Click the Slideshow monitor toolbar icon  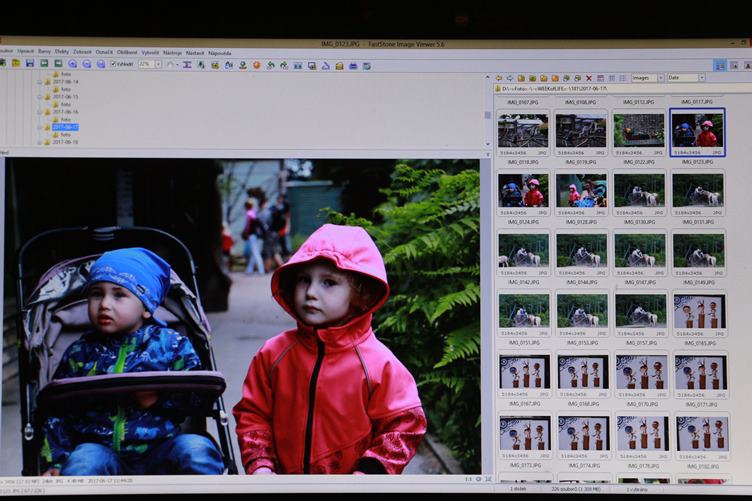[x=312, y=66]
